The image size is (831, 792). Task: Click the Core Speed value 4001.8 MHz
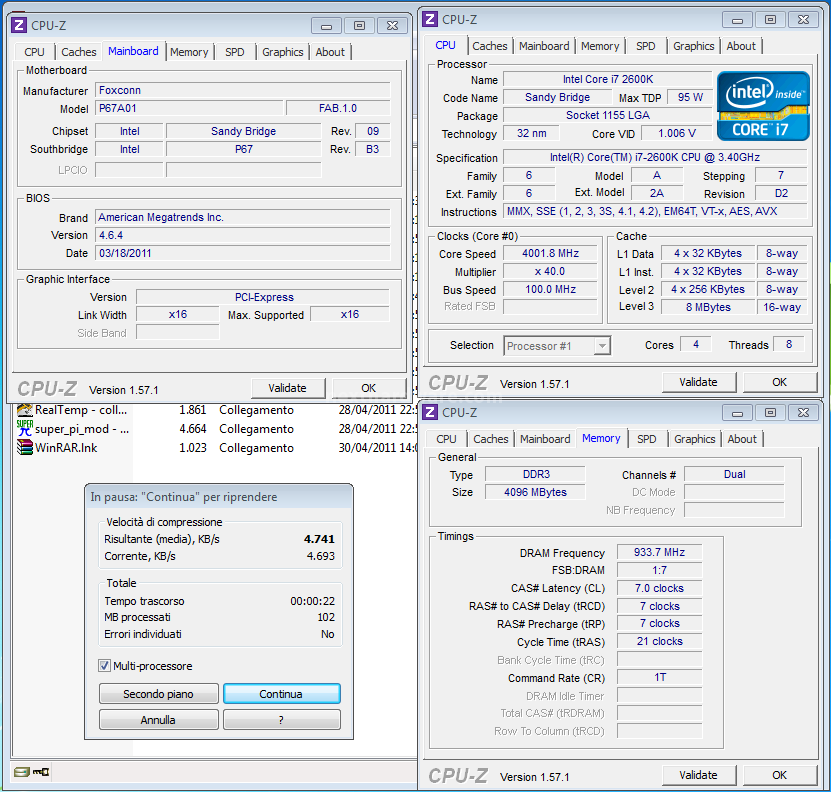click(551, 253)
